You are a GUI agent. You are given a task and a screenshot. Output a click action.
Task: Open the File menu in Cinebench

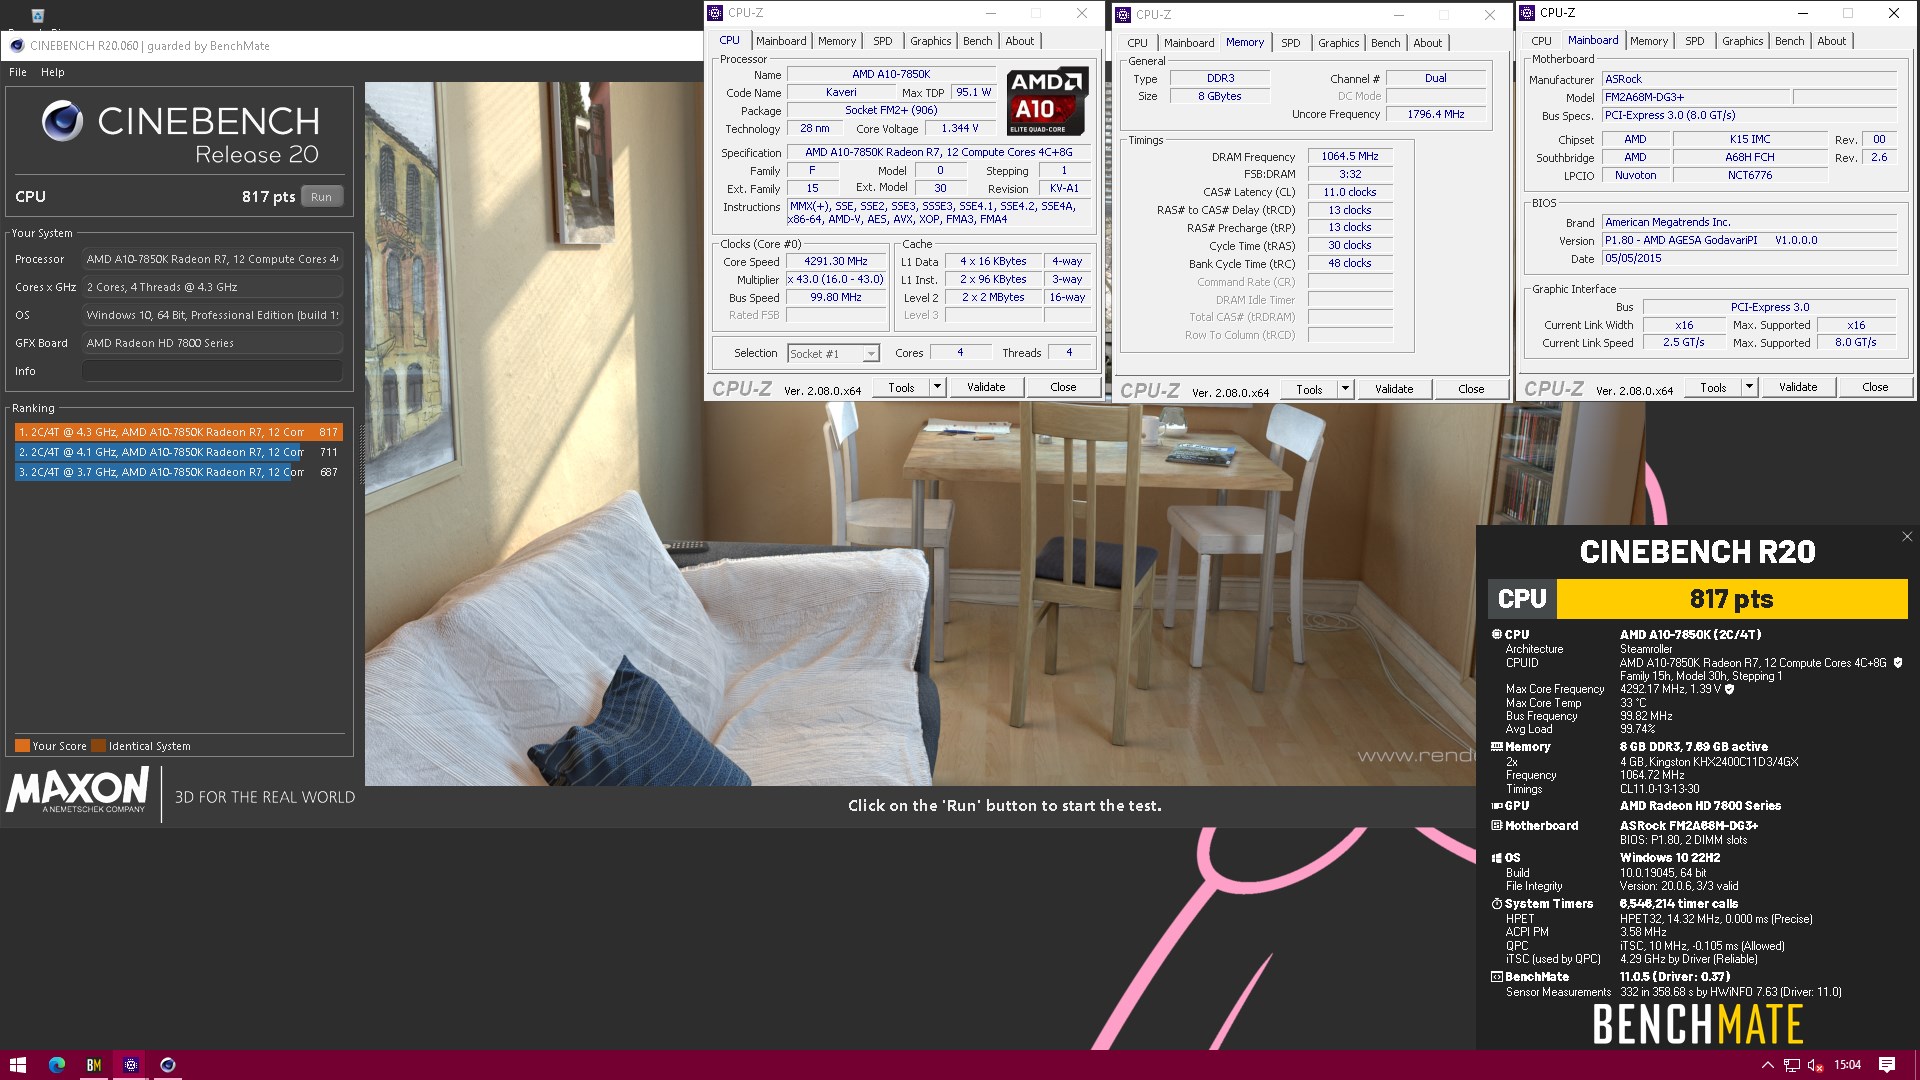(x=18, y=72)
